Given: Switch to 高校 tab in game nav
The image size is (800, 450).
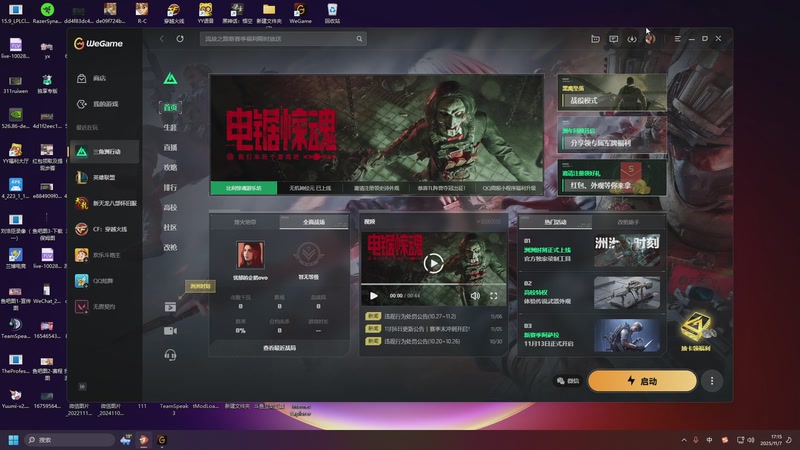Looking at the screenshot, I should [170, 207].
